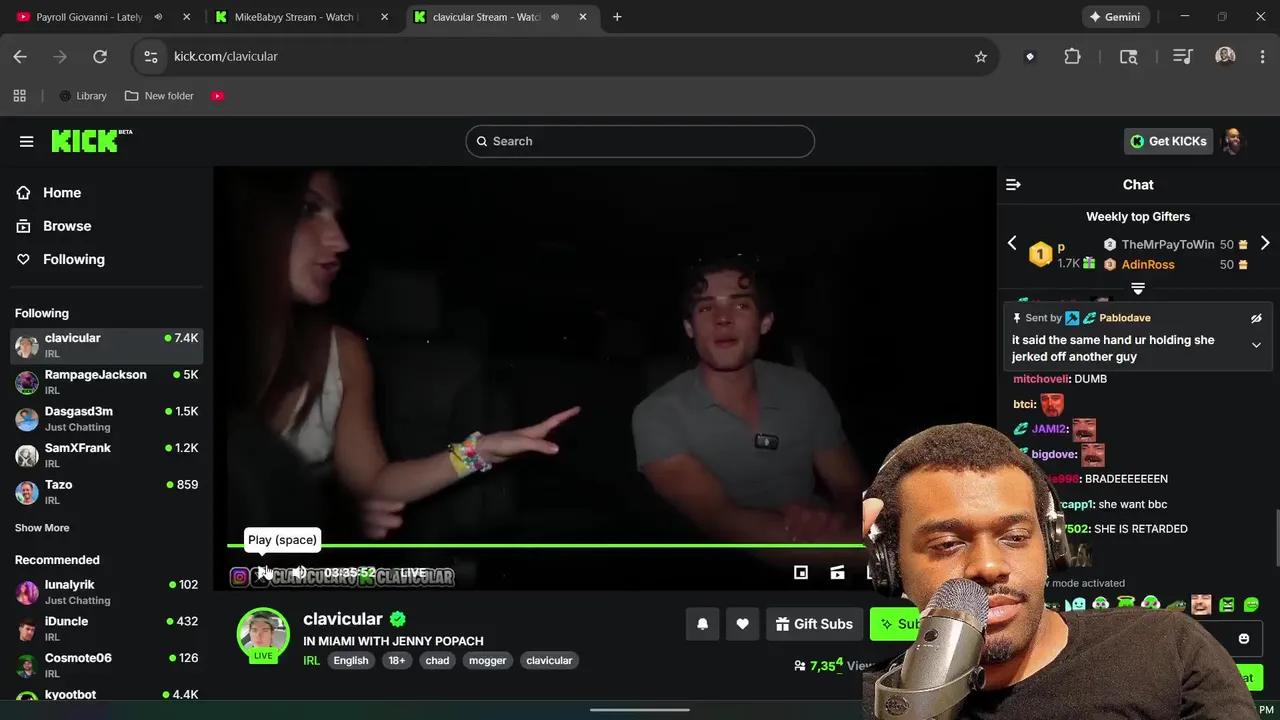
Task: Open a new browser tab
Action: [617, 17]
